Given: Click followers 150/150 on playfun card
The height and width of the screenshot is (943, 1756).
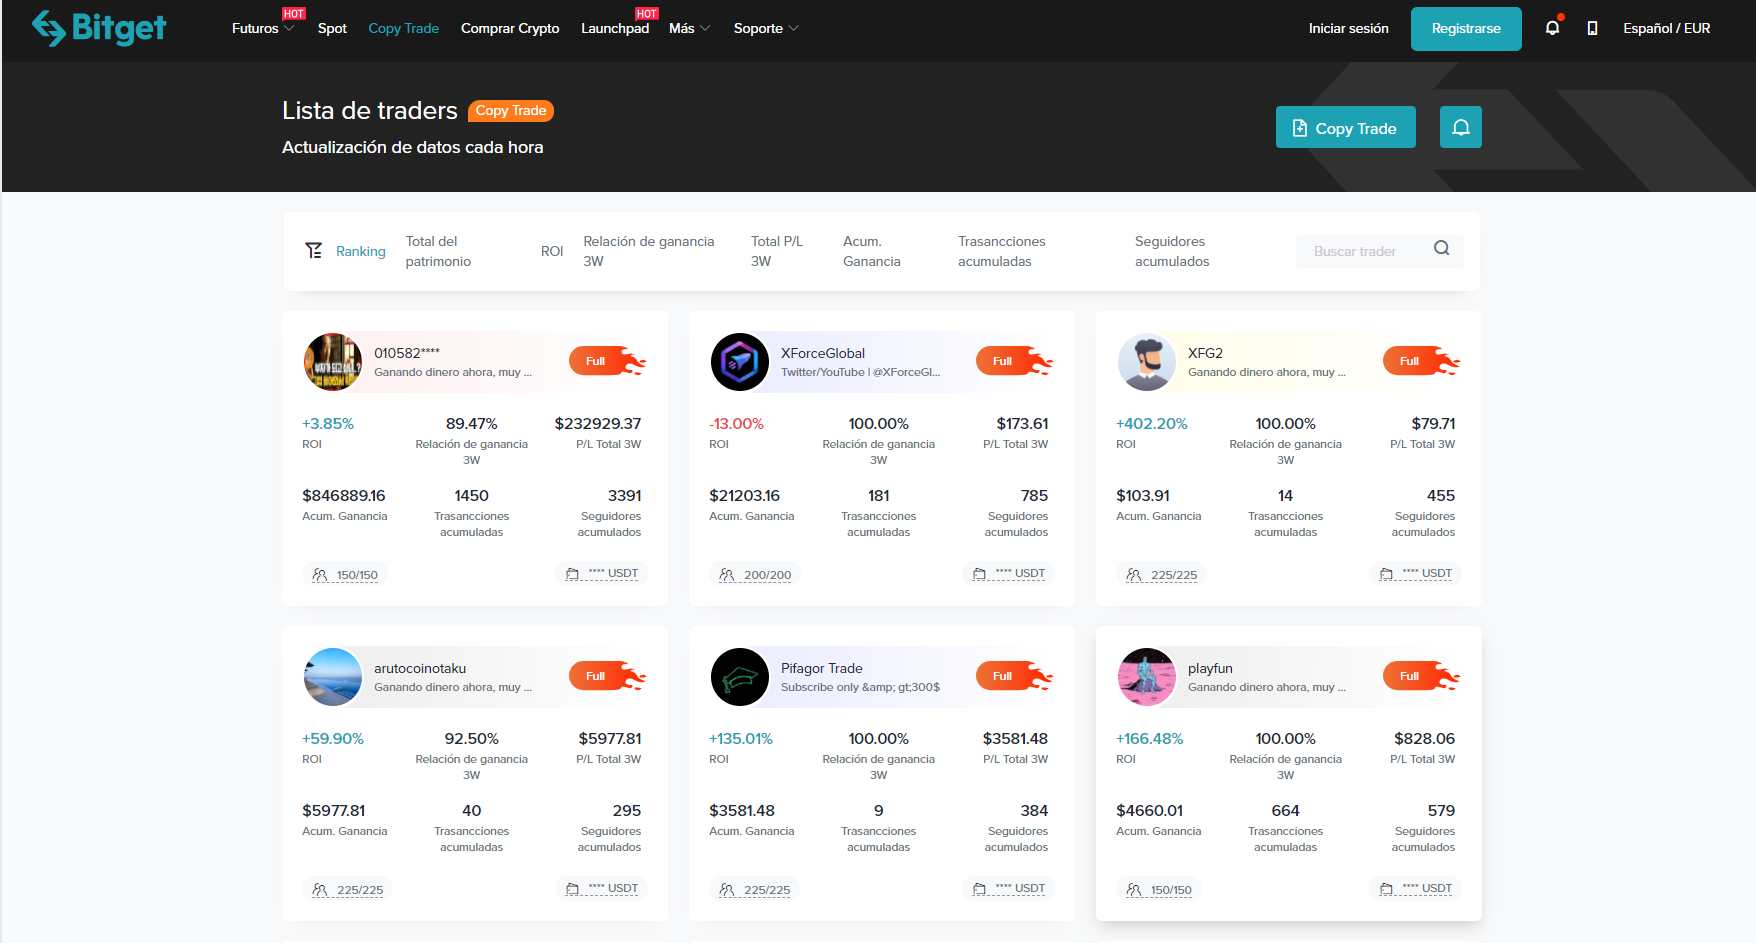Looking at the screenshot, I should pos(1159,890).
